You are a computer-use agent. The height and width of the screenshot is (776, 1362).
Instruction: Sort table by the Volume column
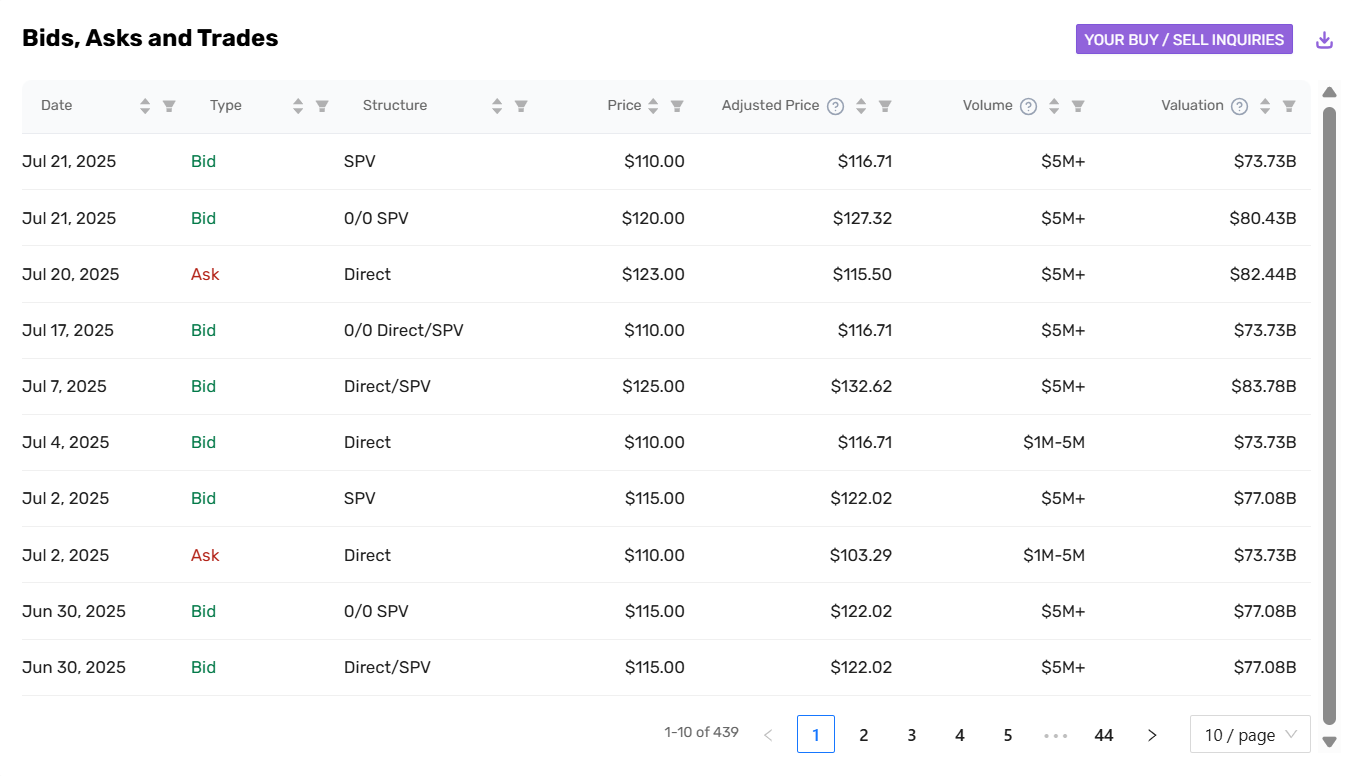[1054, 106]
